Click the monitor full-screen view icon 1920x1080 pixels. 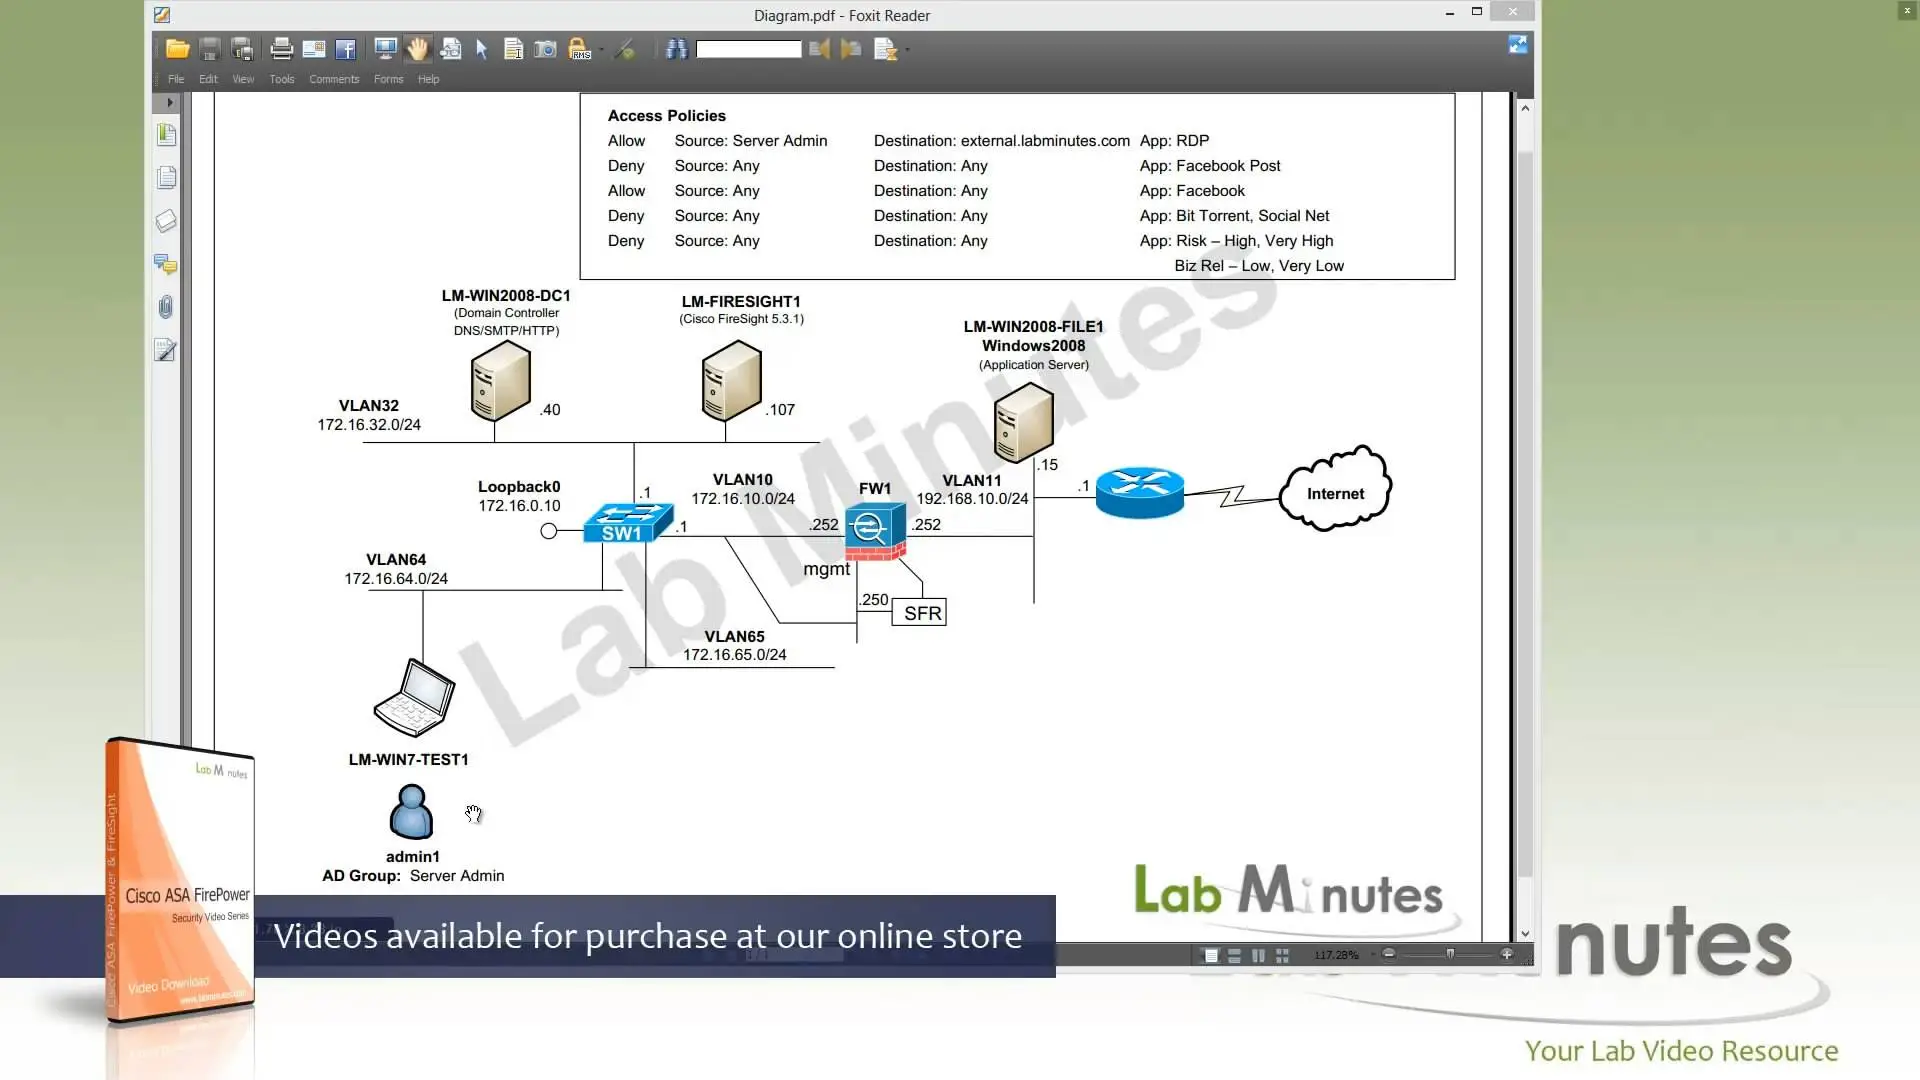[x=385, y=48]
